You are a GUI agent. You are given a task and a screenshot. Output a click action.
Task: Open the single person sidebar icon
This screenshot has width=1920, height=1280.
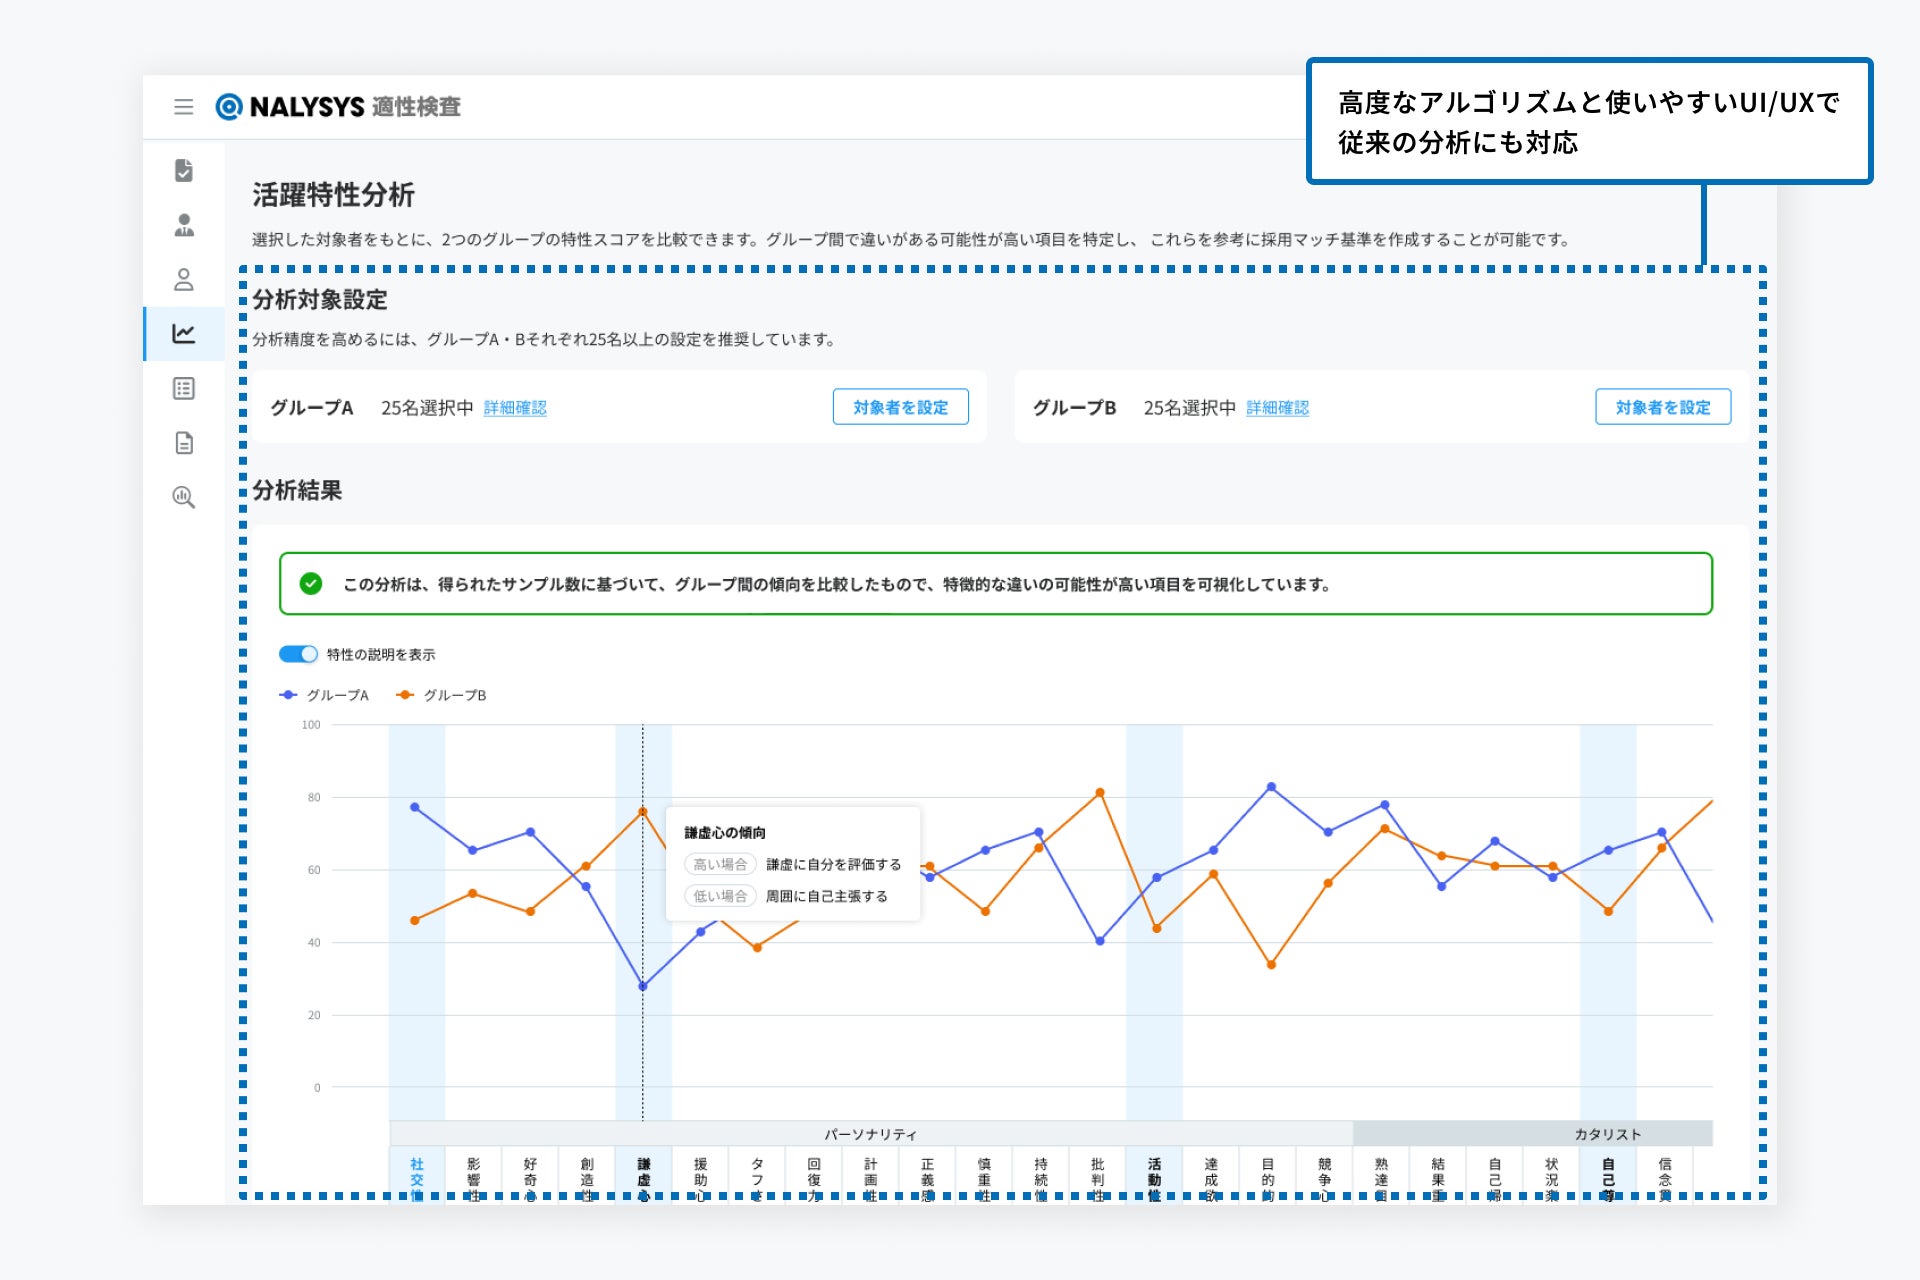point(184,279)
